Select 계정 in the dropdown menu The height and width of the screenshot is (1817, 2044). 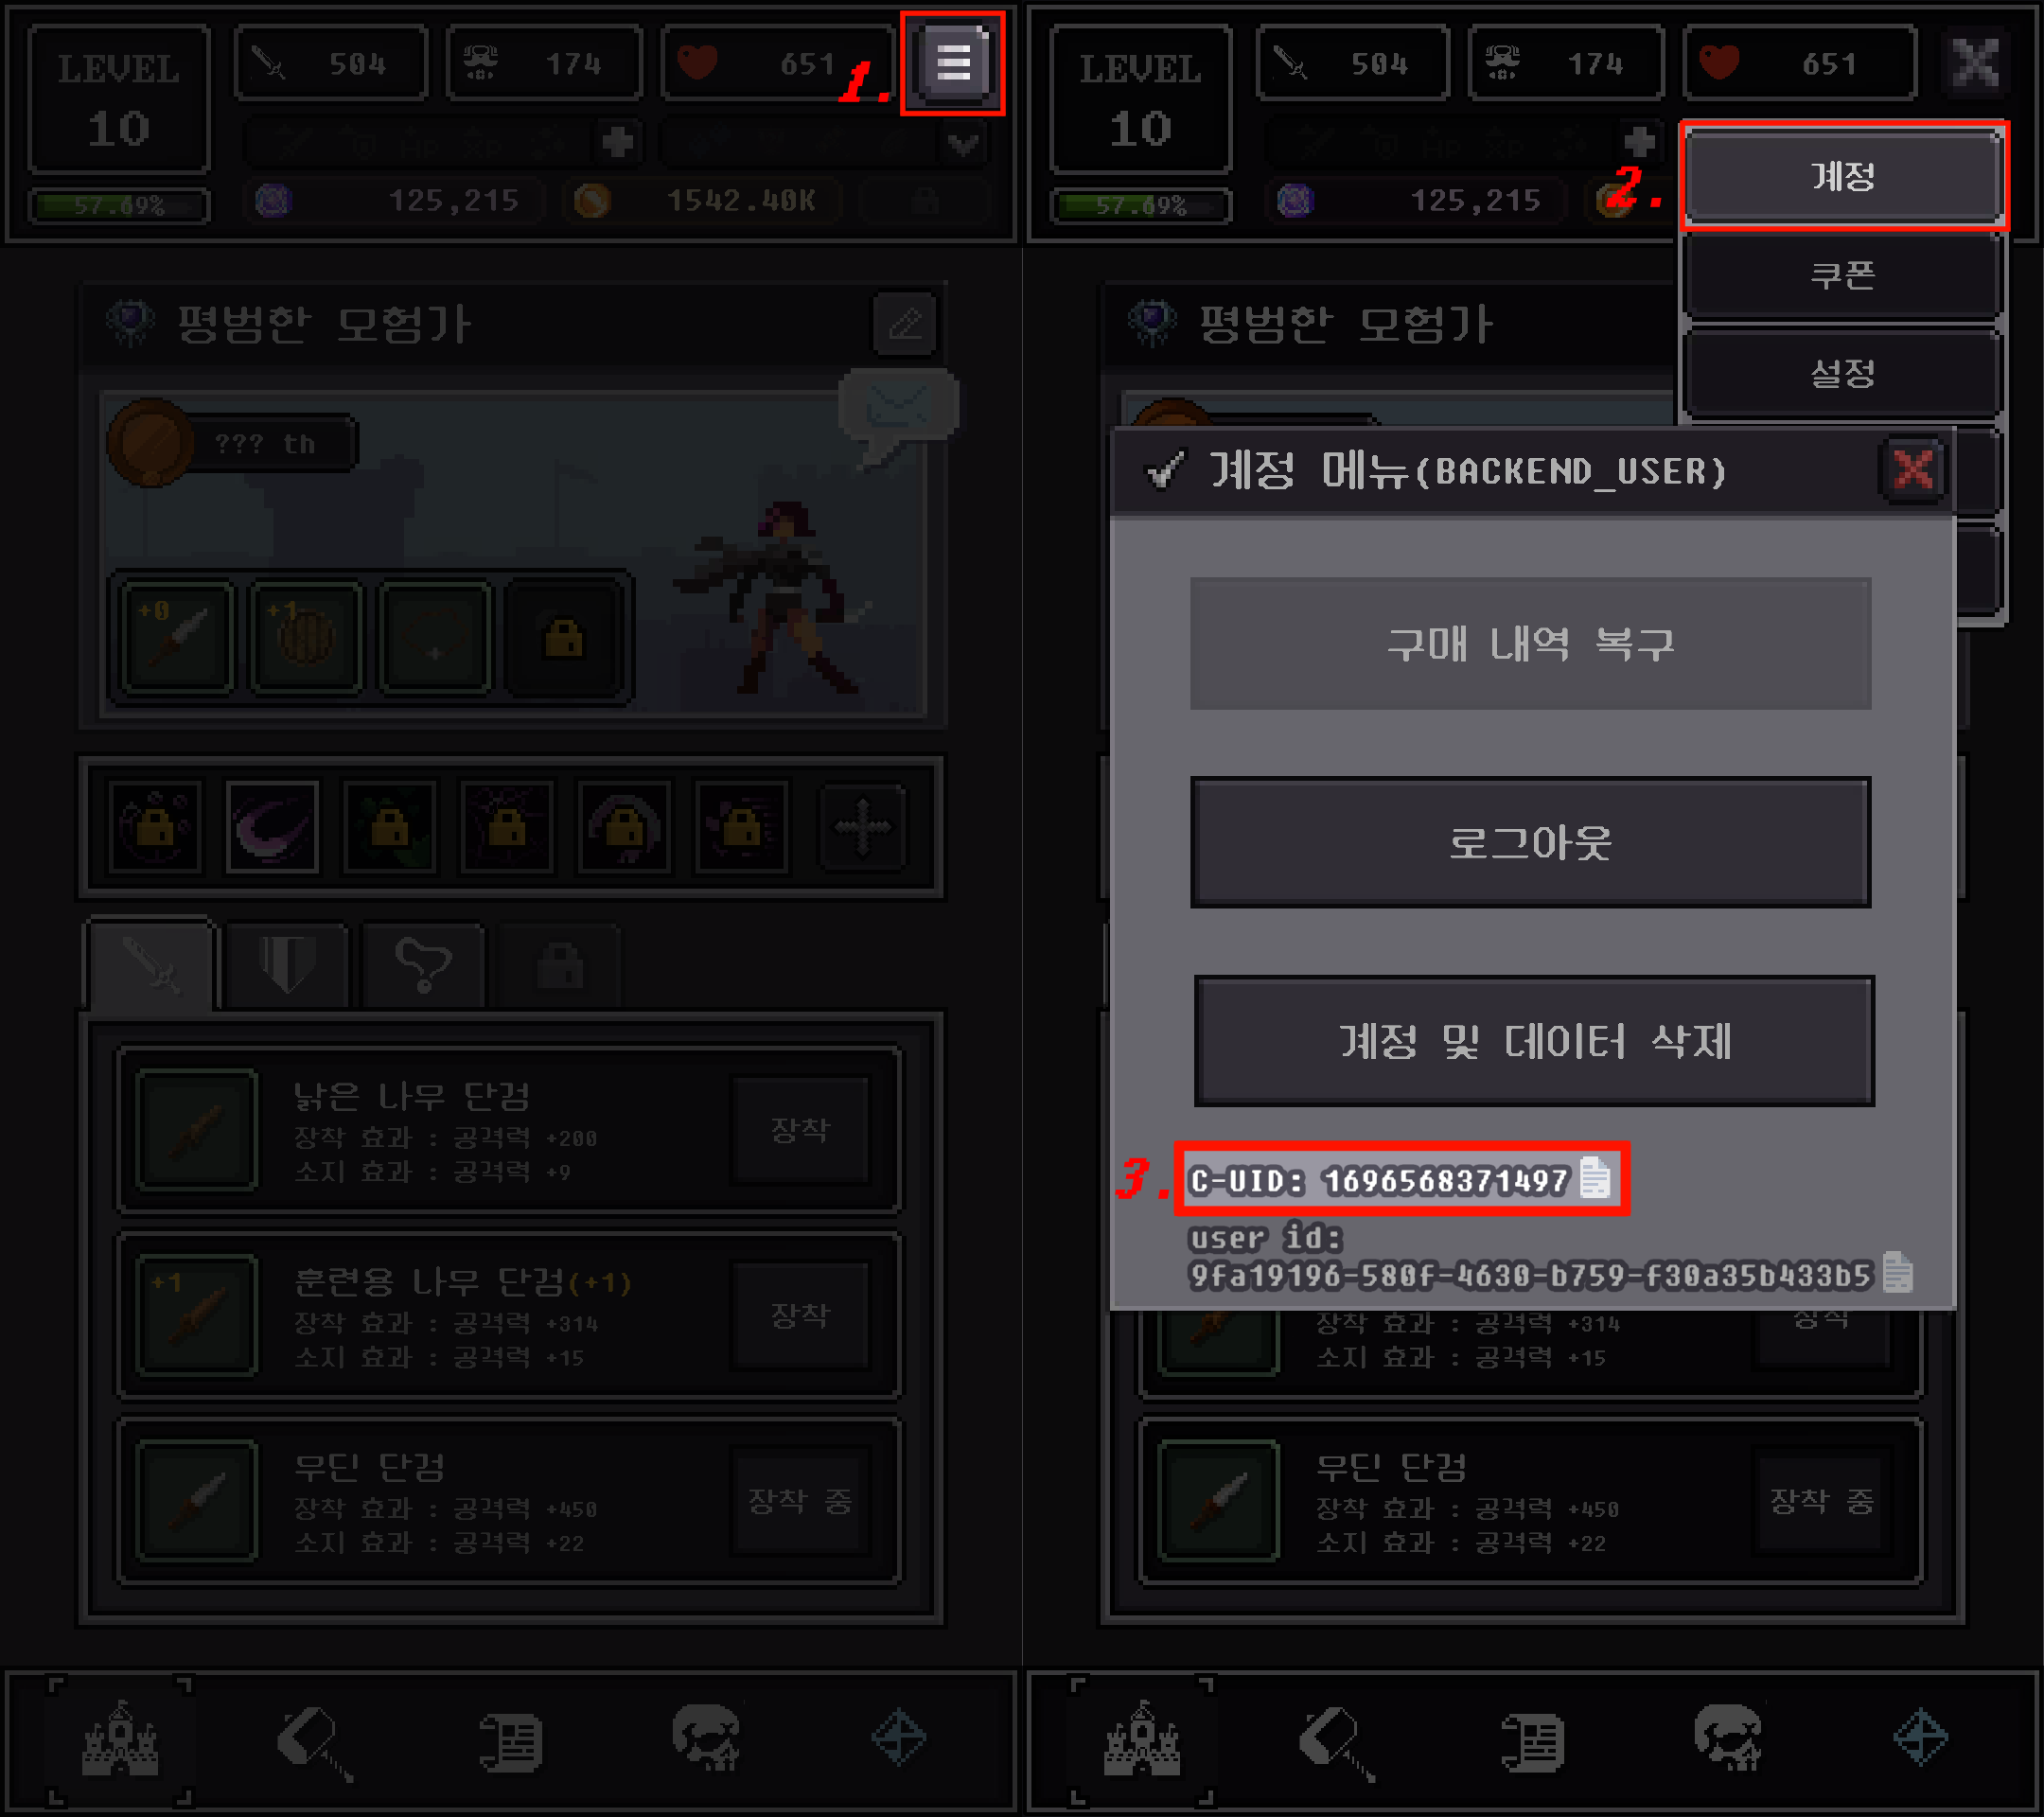[1843, 177]
